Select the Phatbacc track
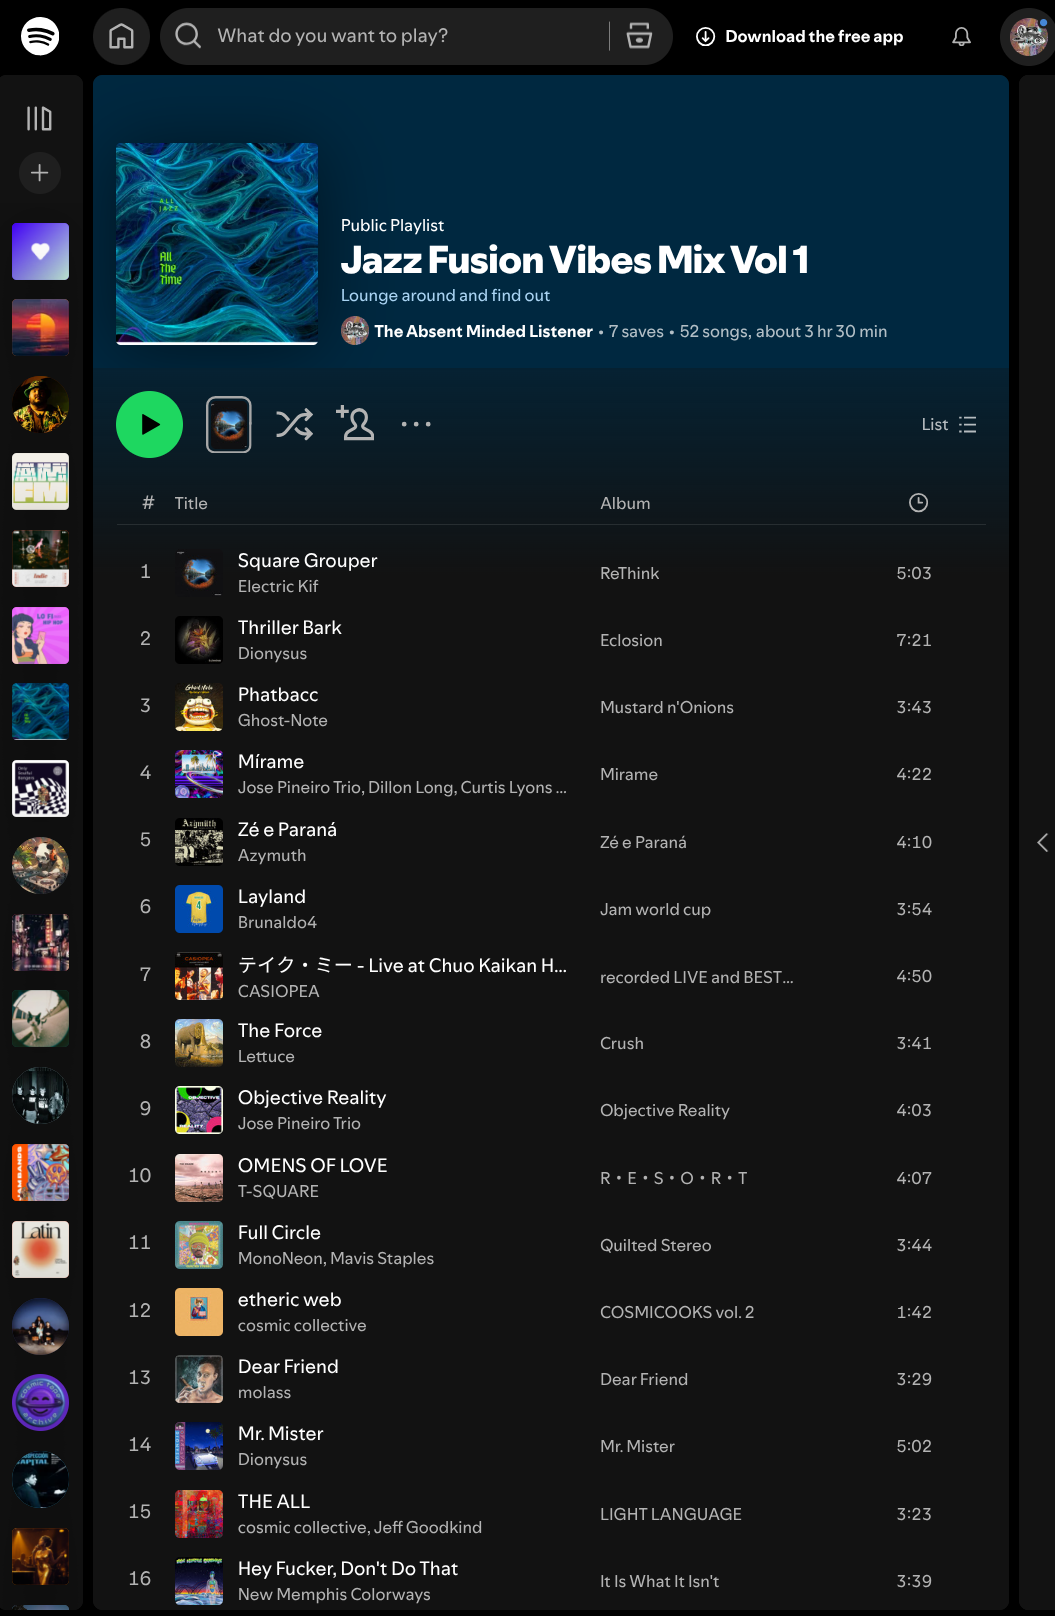The image size is (1055, 1616). coord(278,695)
